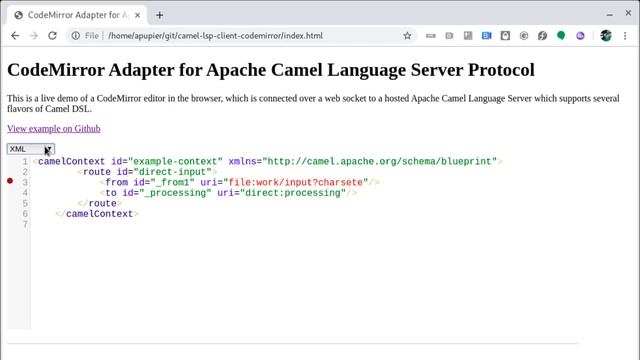Open the View example on Github link
Screen dimensions: 640x360
[53, 129]
